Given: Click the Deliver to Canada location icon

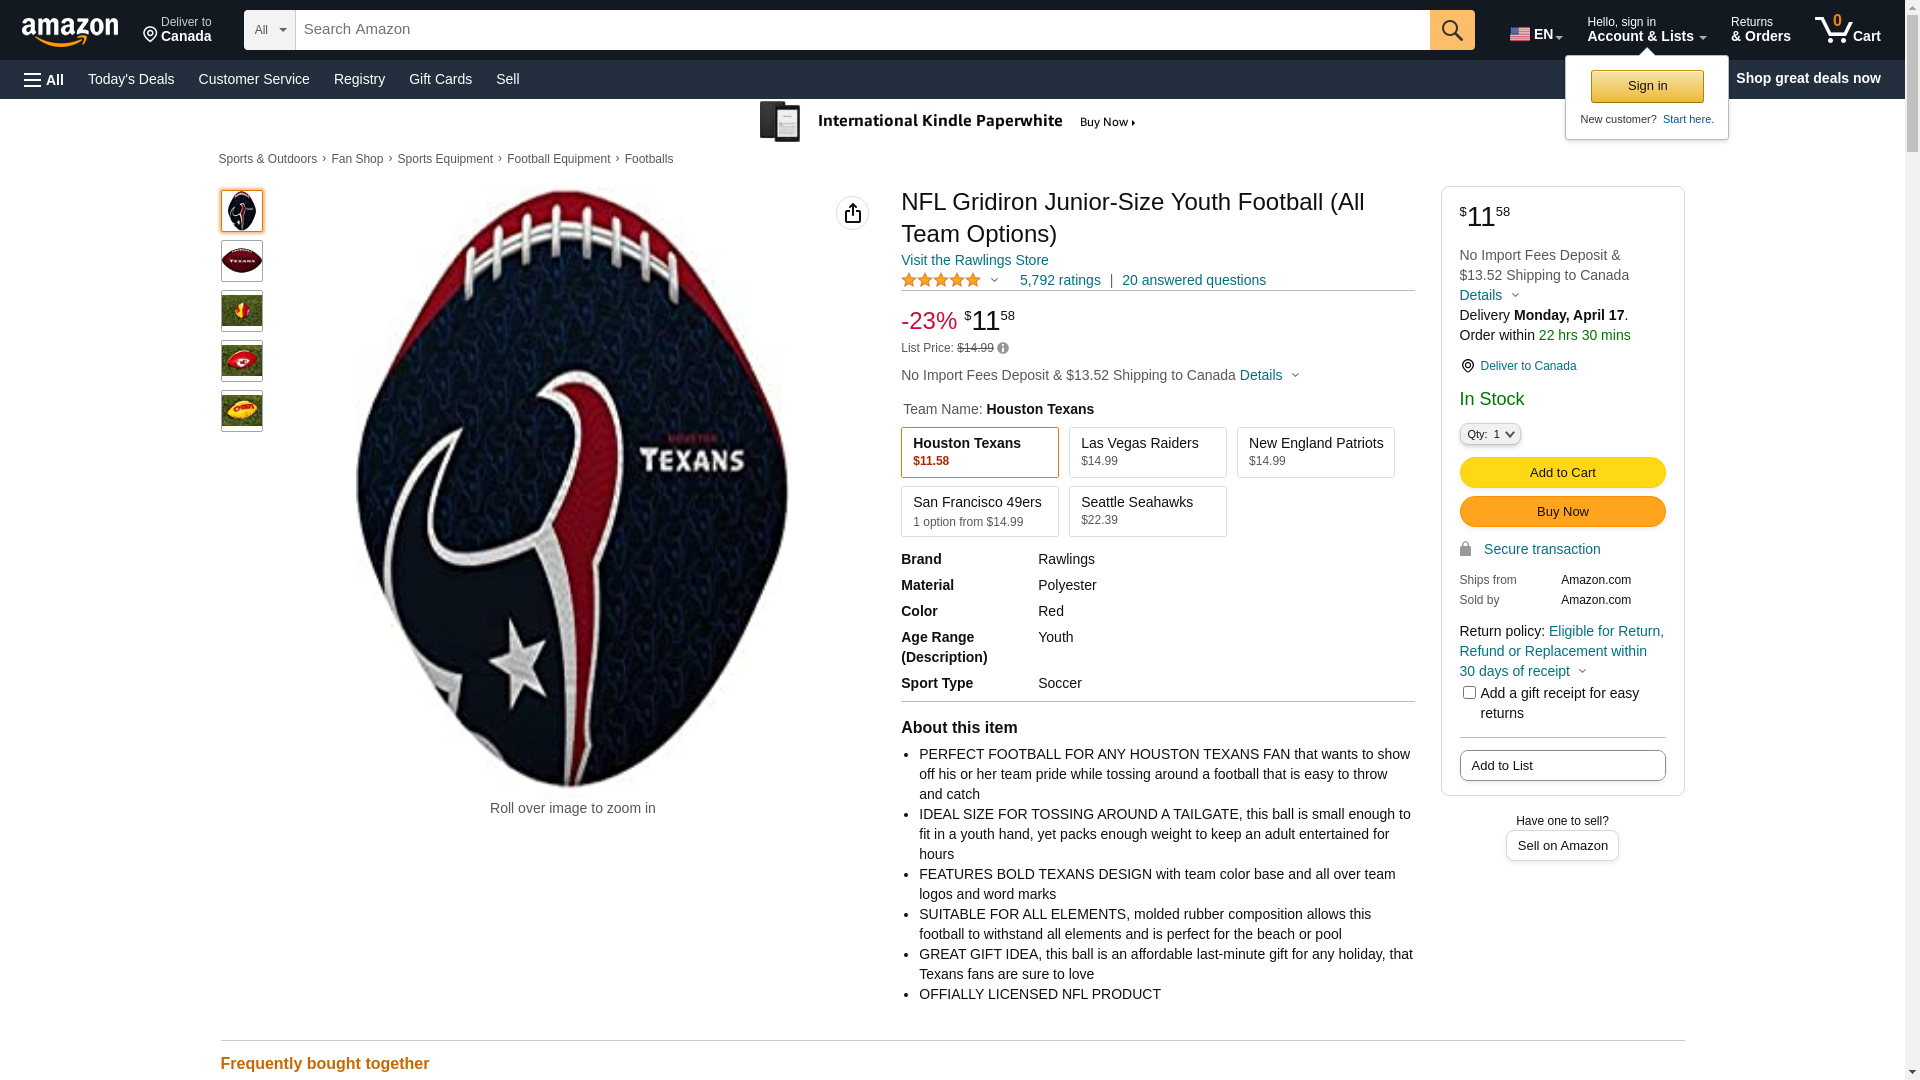Looking at the screenshot, I should pyautogui.click(x=1468, y=366).
